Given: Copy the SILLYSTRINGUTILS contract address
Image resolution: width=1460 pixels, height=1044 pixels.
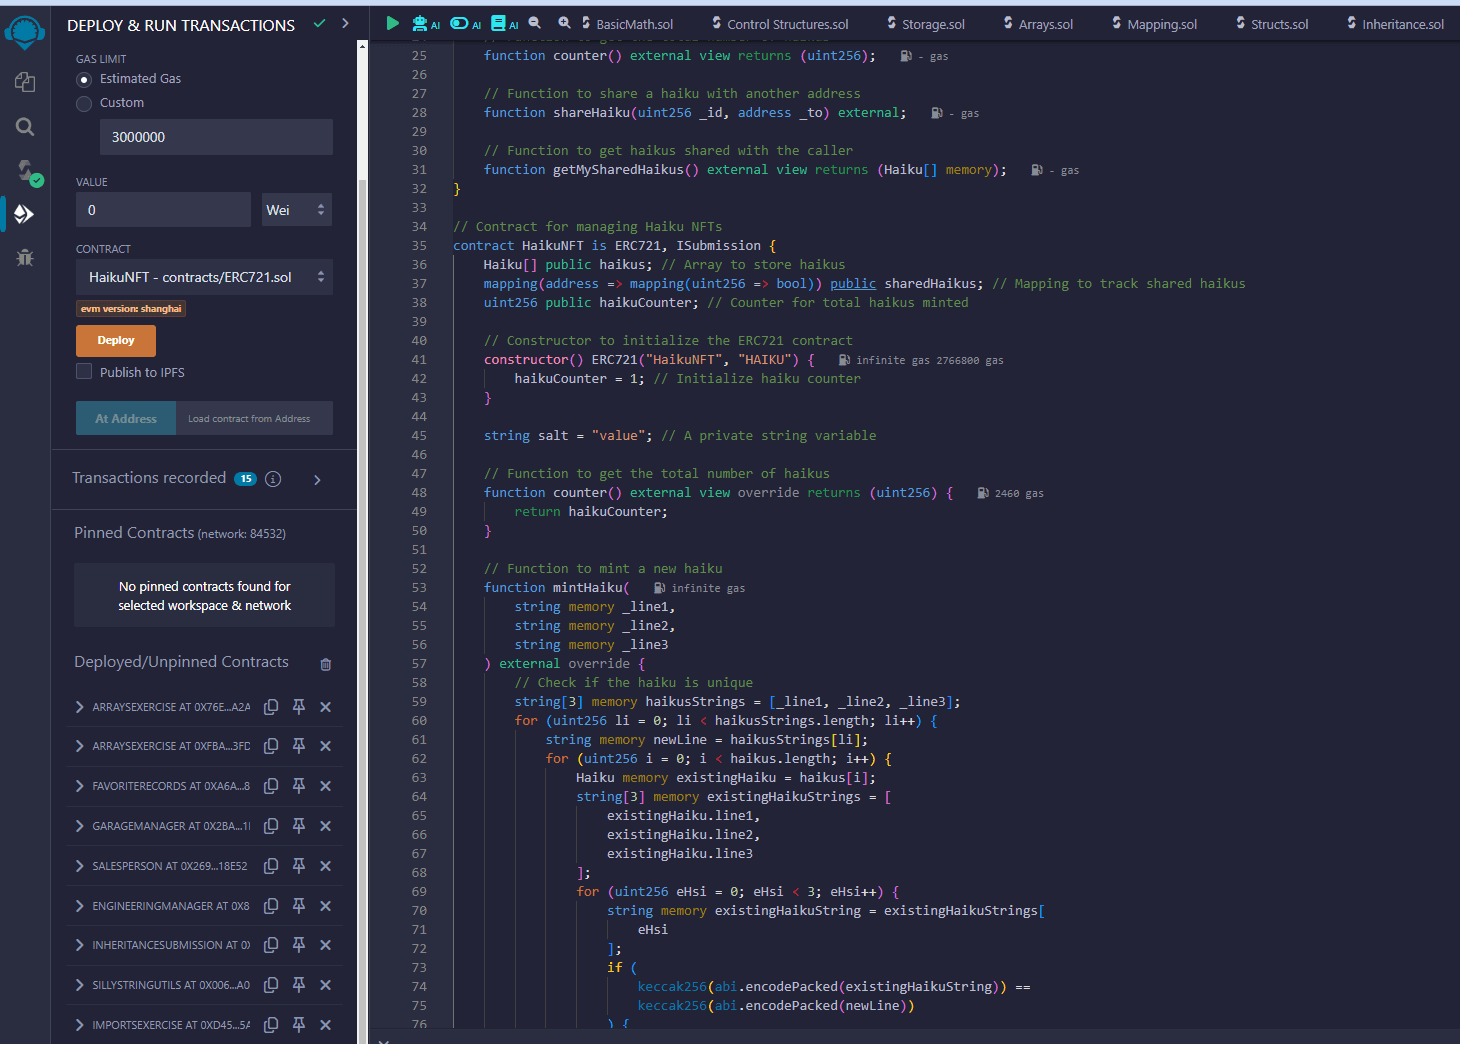Looking at the screenshot, I should [271, 985].
